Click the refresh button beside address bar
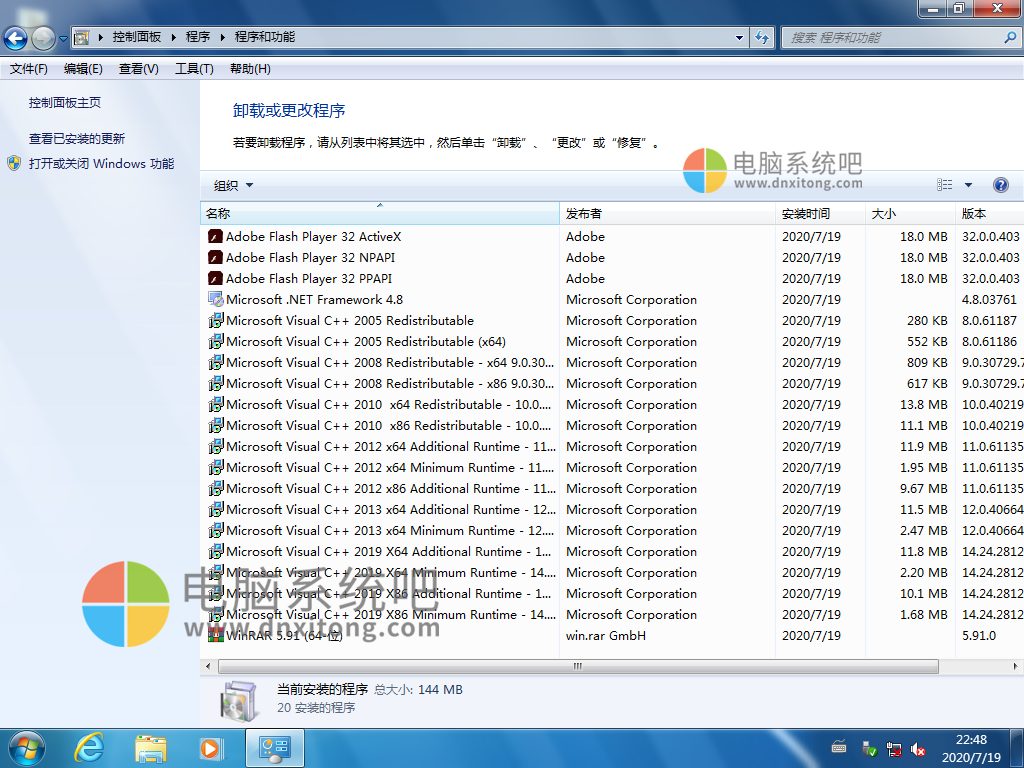Screen dimensions: 1024x768 tap(762, 38)
